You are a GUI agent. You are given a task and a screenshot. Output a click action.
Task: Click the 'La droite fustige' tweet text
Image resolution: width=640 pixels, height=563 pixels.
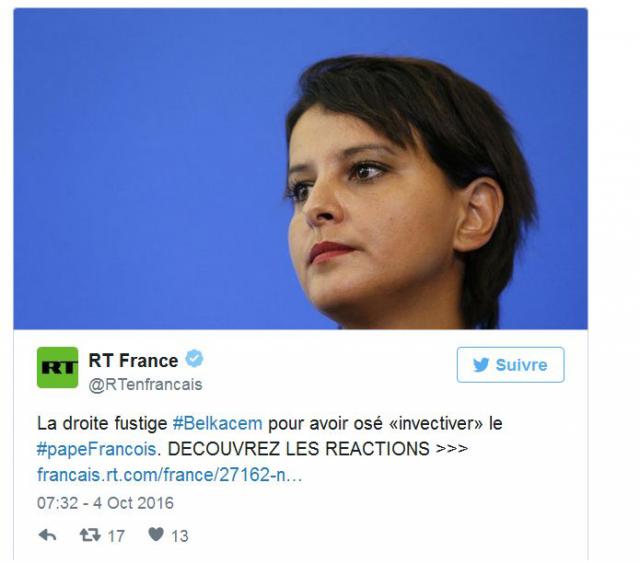(102, 424)
